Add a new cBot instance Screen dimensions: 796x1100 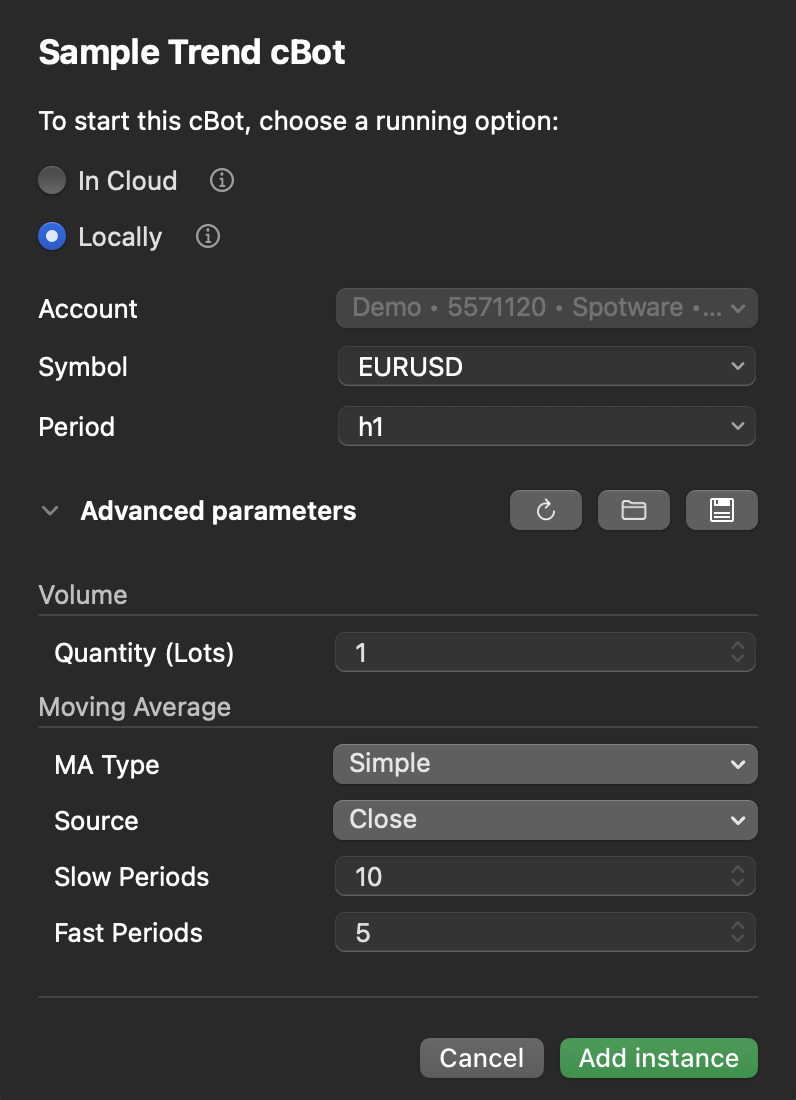[658, 1057]
